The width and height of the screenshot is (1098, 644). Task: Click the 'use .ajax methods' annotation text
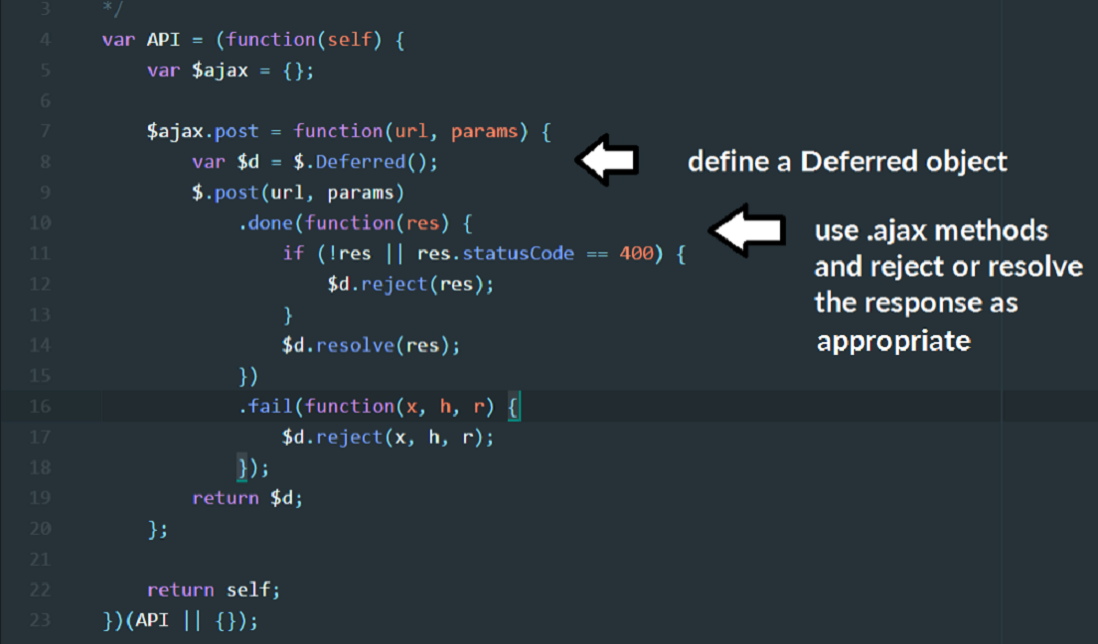pos(930,232)
